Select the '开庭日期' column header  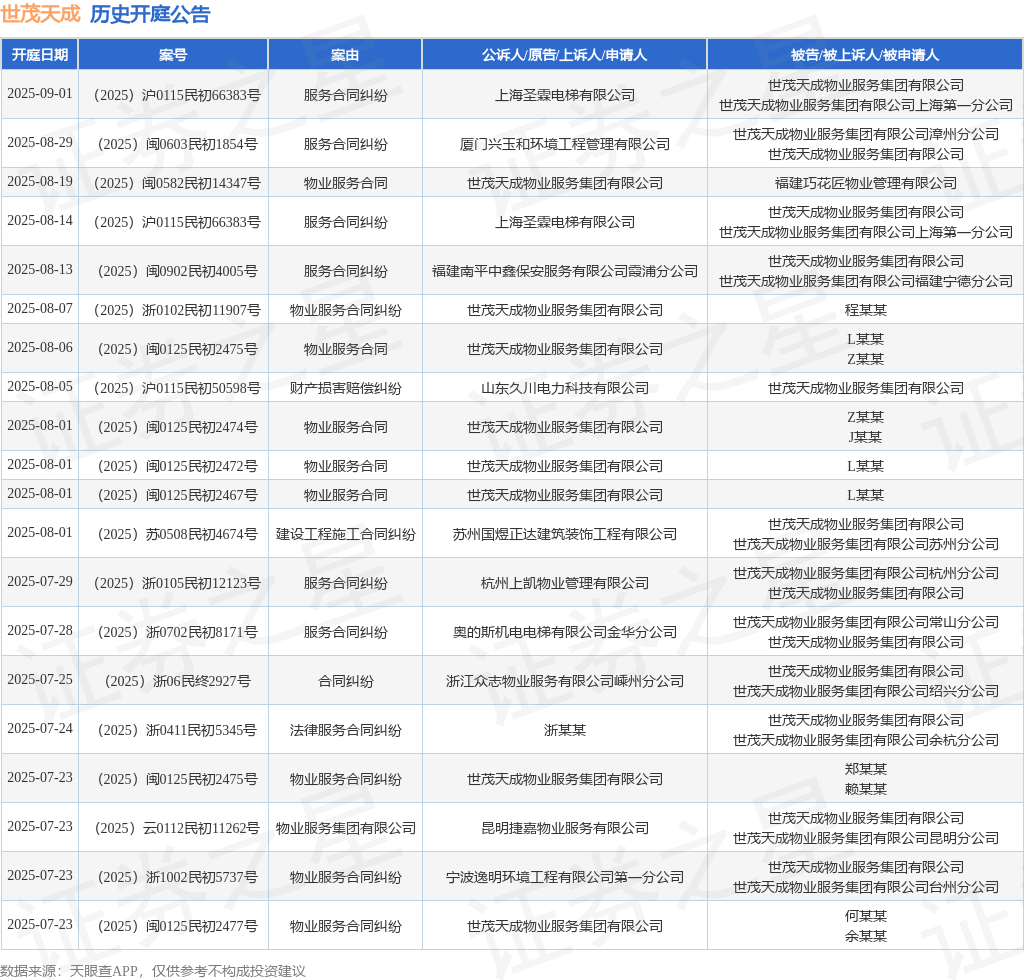tap(40, 55)
